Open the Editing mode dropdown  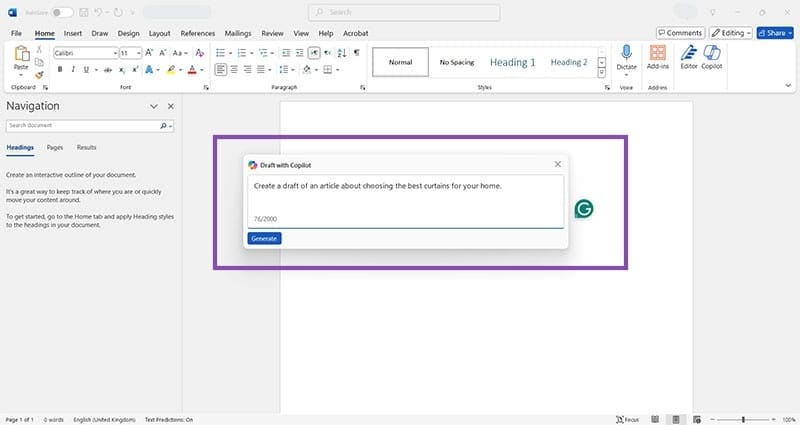(x=731, y=33)
